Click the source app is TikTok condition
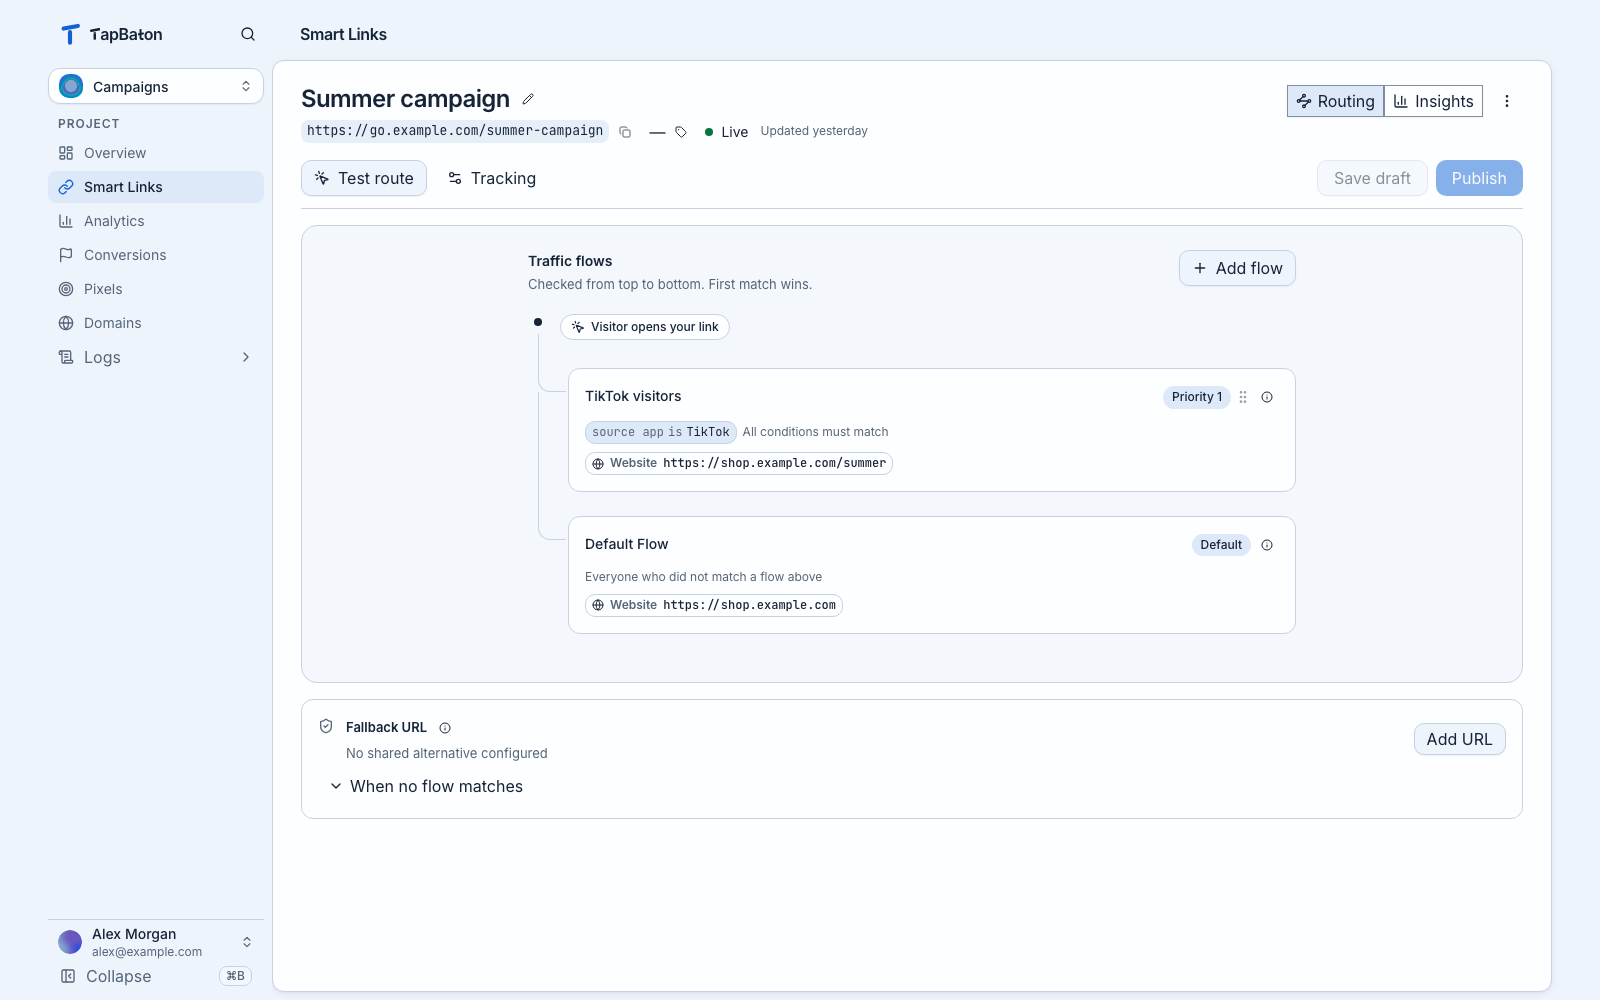The image size is (1600, 1000). click(x=661, y=432)
